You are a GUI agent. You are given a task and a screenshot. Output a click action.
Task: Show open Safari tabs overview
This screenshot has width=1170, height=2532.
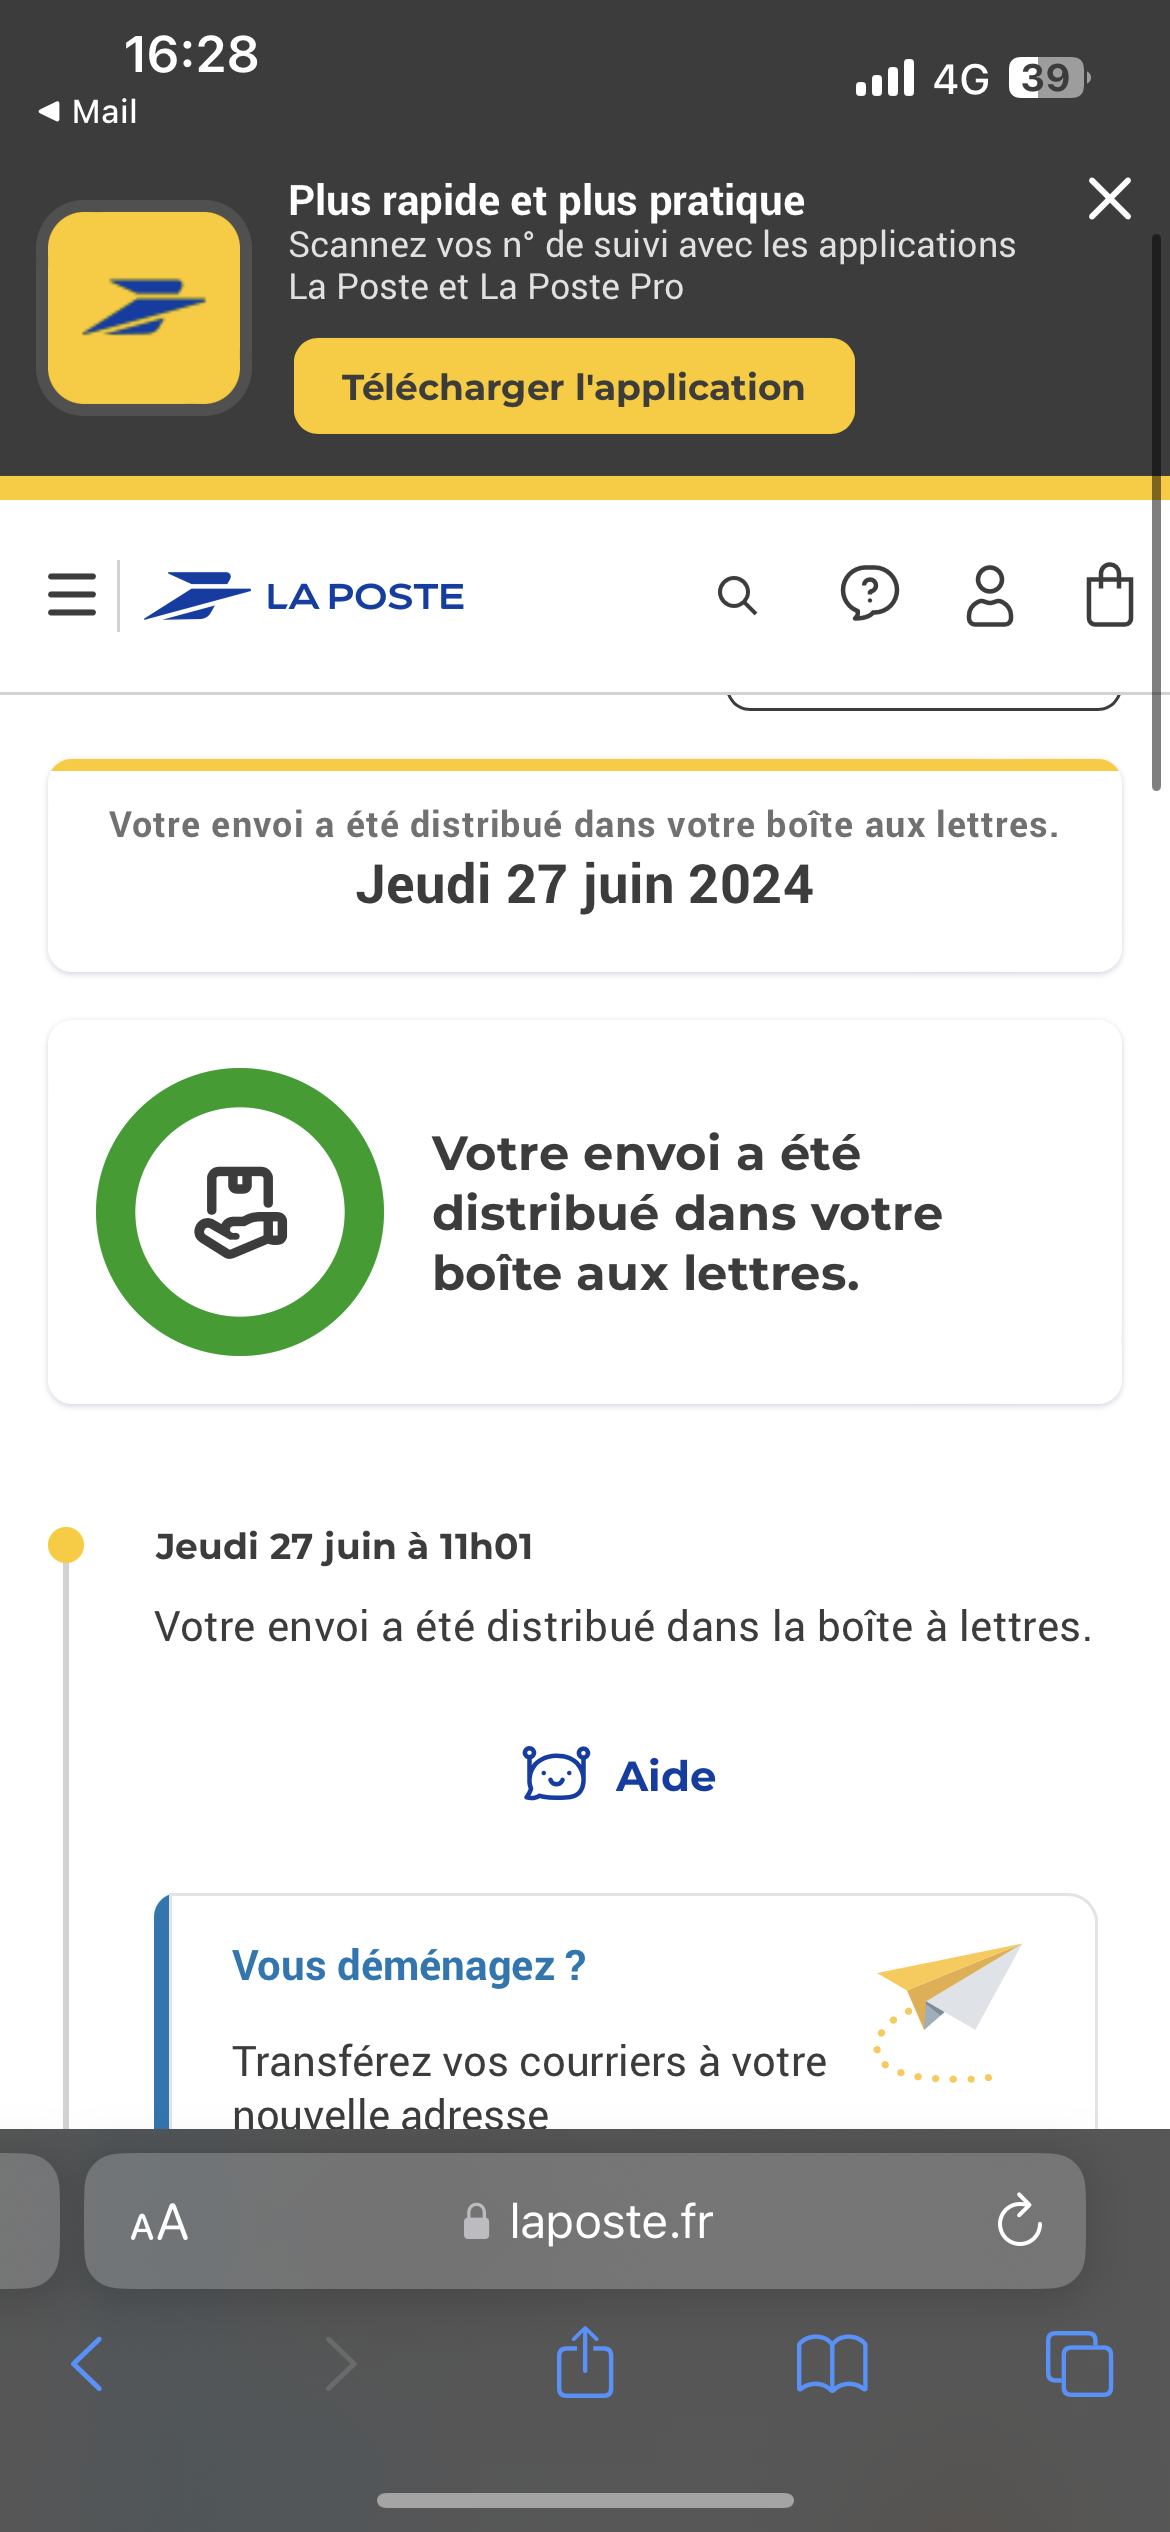1078,2364
